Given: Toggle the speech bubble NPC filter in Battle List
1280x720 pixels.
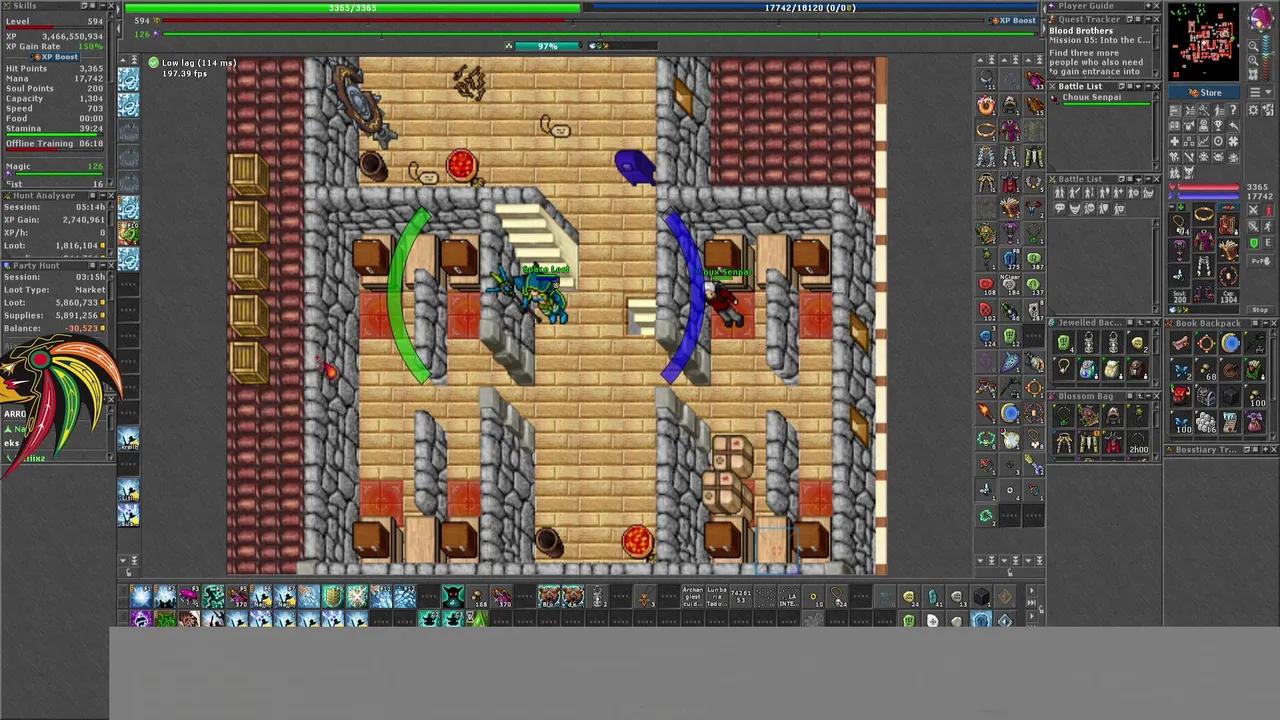Looking at the screenshot, I should [1059, 208].
